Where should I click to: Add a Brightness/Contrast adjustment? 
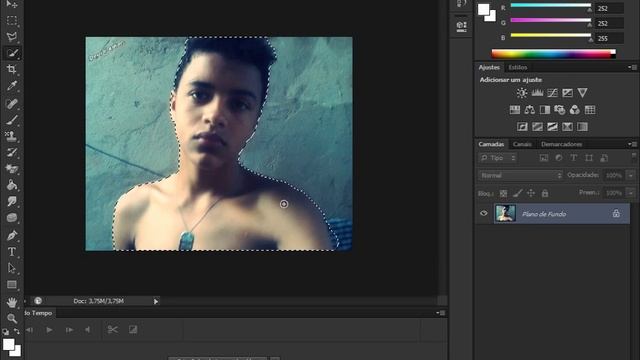click(522, 93)
